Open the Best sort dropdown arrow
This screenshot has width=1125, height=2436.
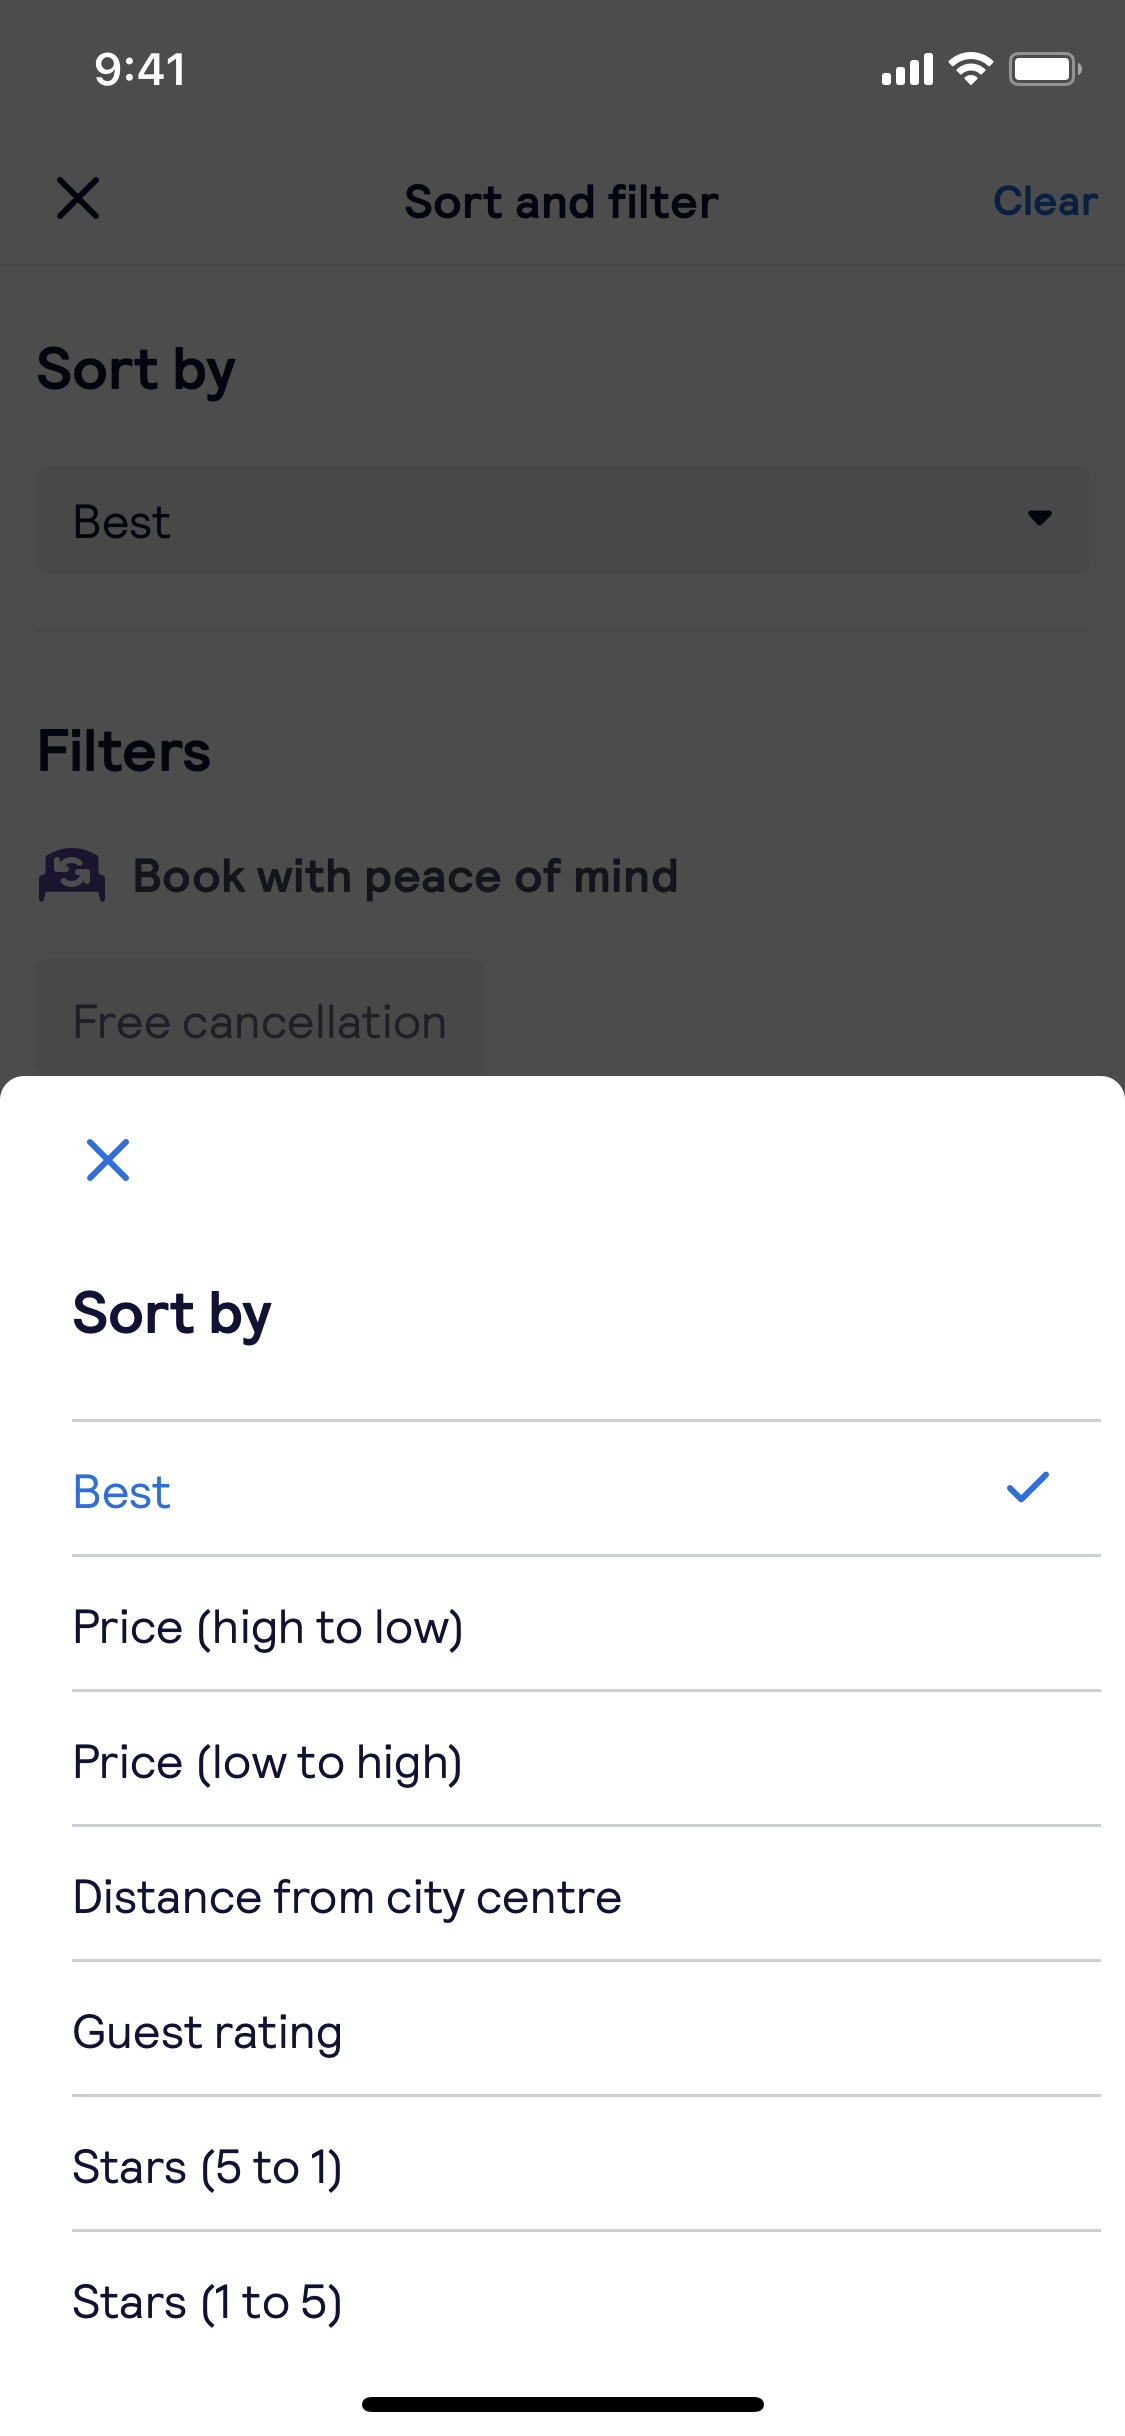pyautogui.click(x=1040, y=517)
